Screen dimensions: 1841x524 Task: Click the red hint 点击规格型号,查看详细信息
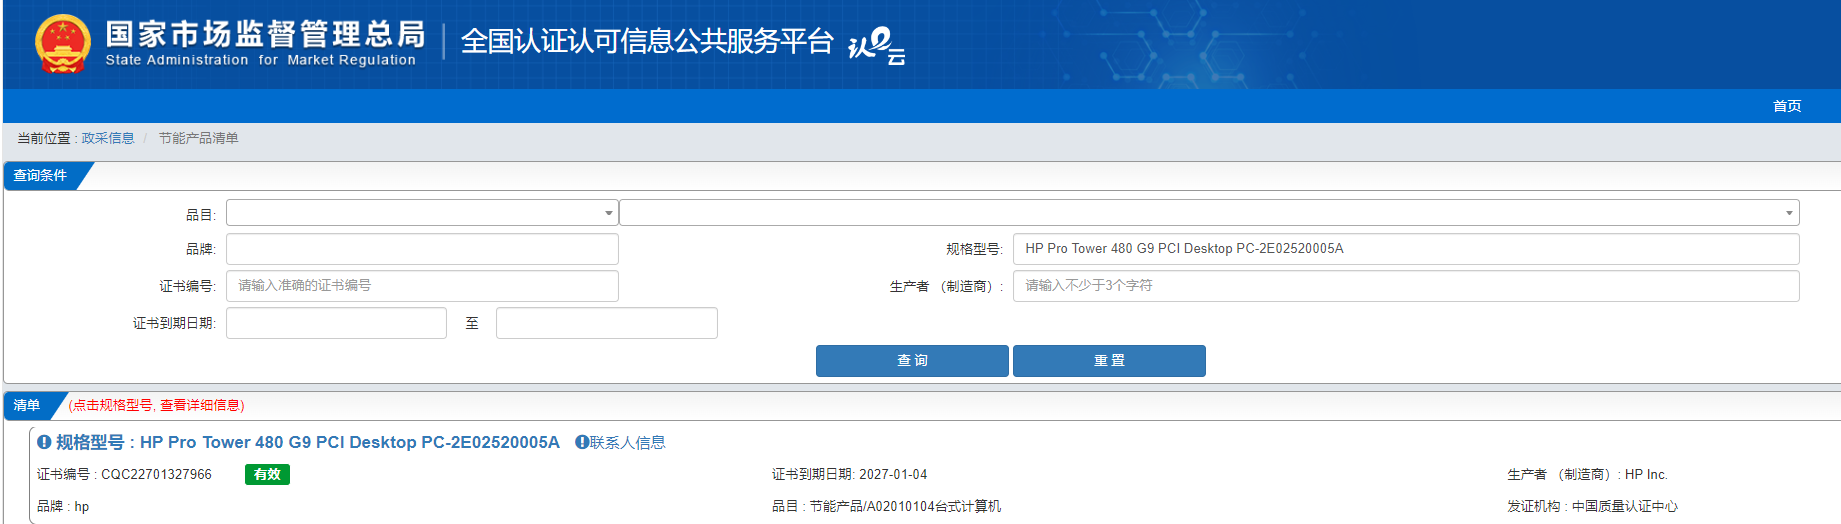coord(157,405)
